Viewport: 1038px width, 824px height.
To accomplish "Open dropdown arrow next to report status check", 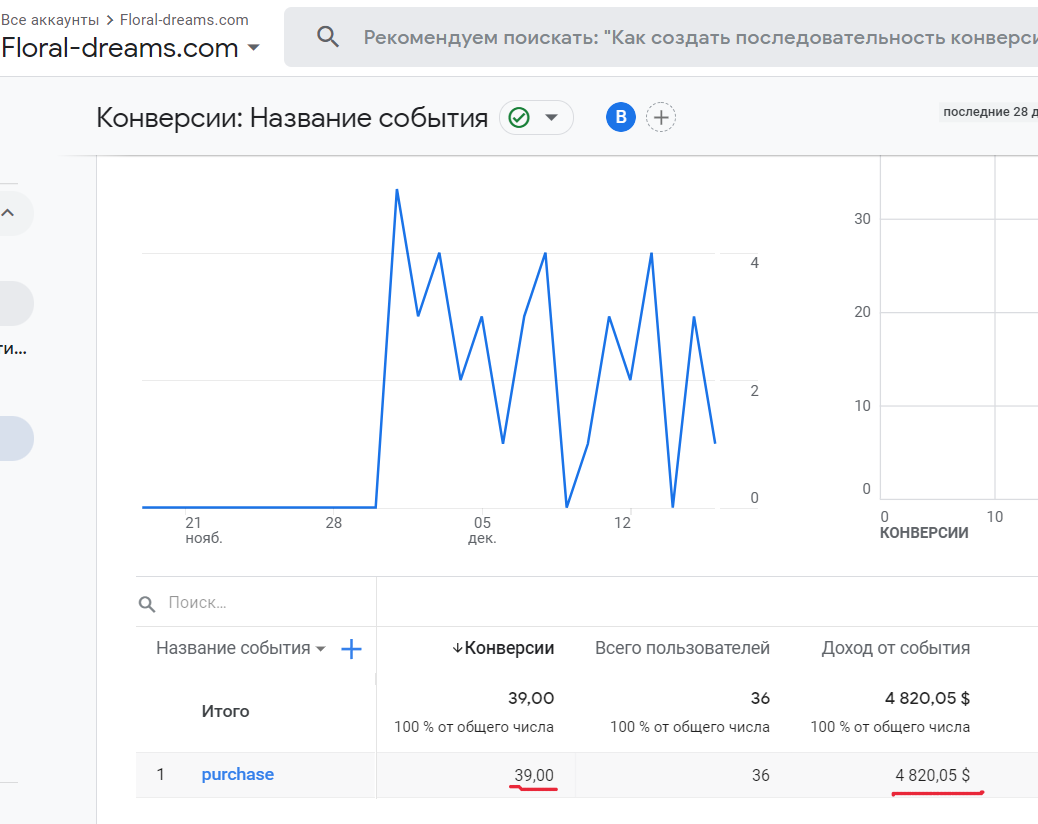I will pyautogui.click(x=551, y=118).
